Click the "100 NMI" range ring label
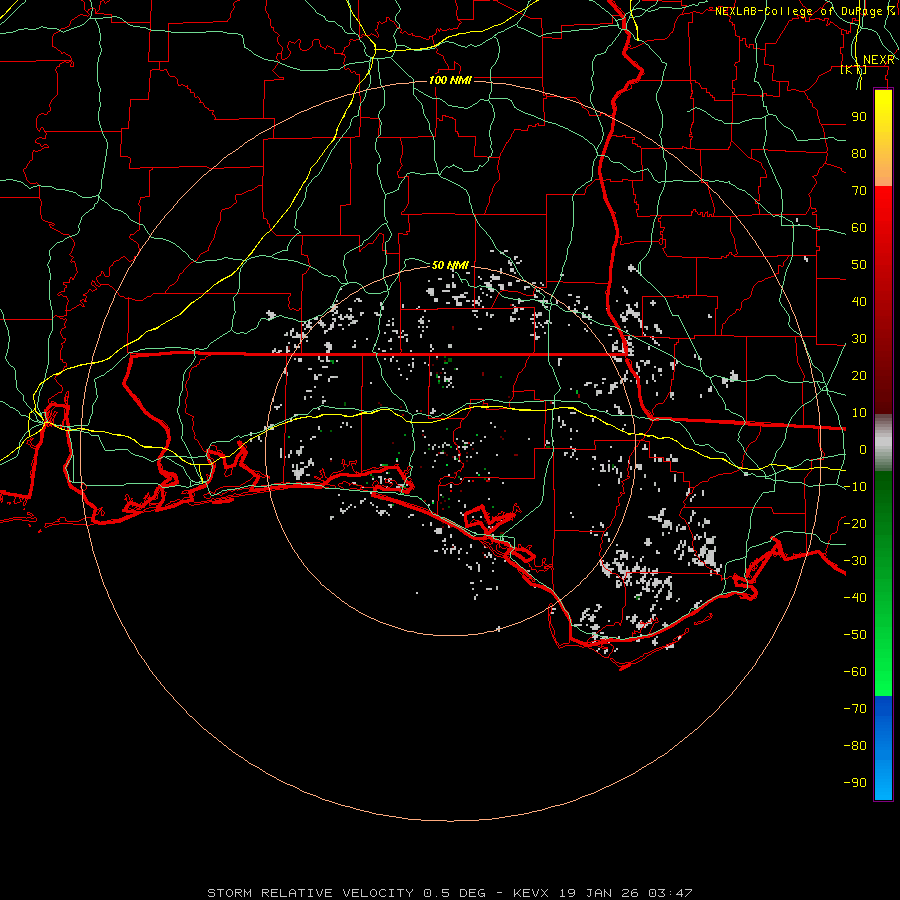Image resolution: width=900 pixels, height=900 pixels. click(450, 80)
